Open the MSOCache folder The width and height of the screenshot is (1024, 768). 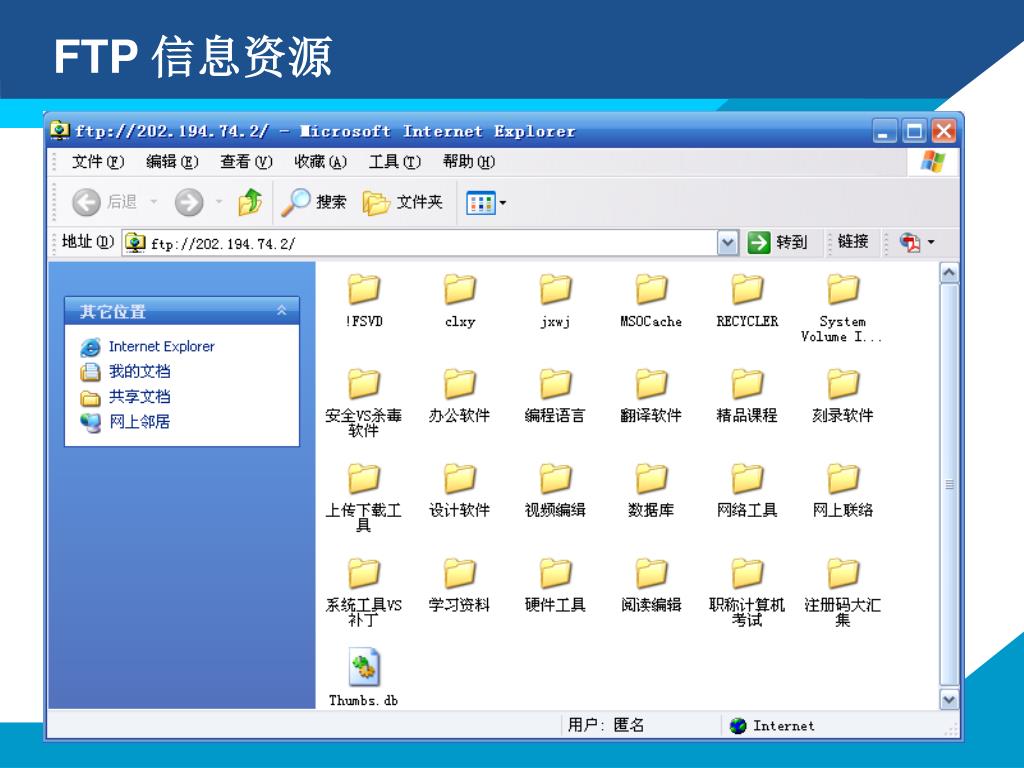(651, 300)
